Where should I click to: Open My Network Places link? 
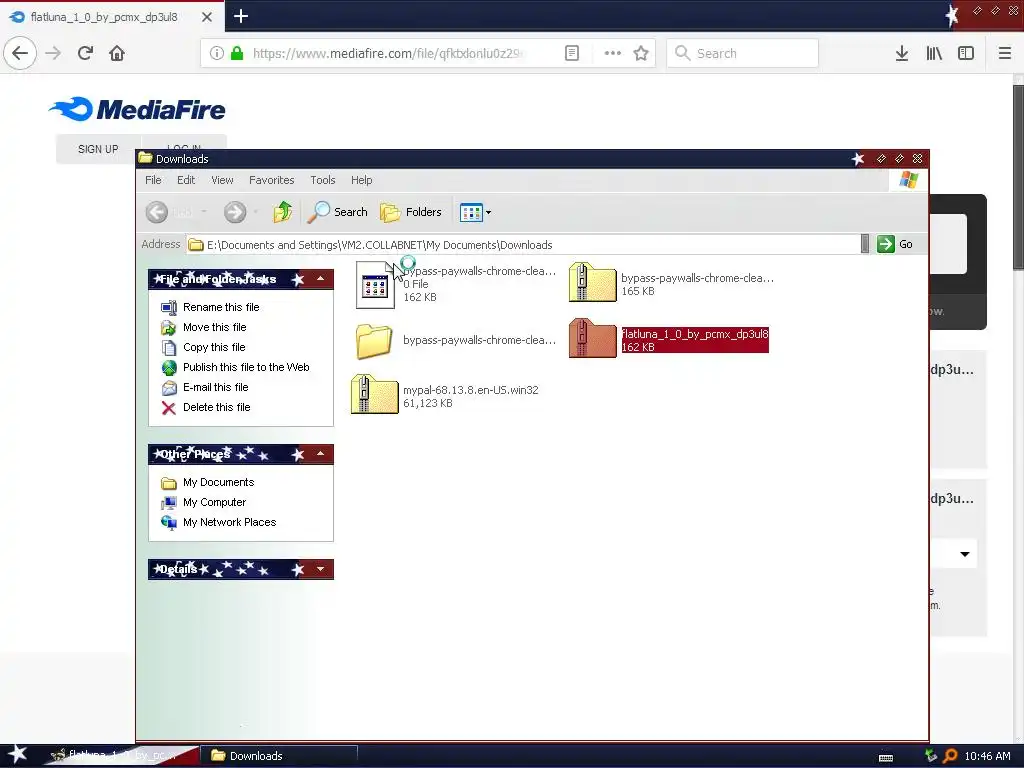(229, 522)
